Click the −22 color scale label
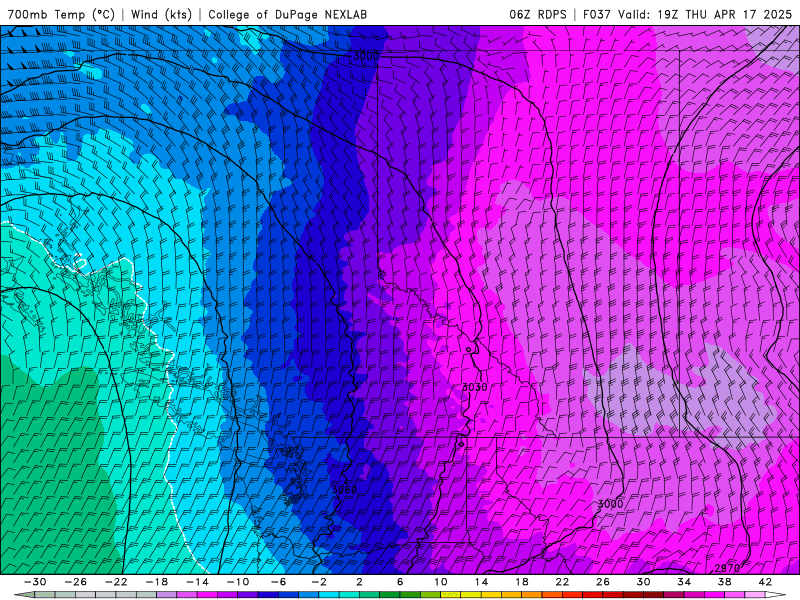The height and width of the screenshot is (600, 800). [116, 582]
